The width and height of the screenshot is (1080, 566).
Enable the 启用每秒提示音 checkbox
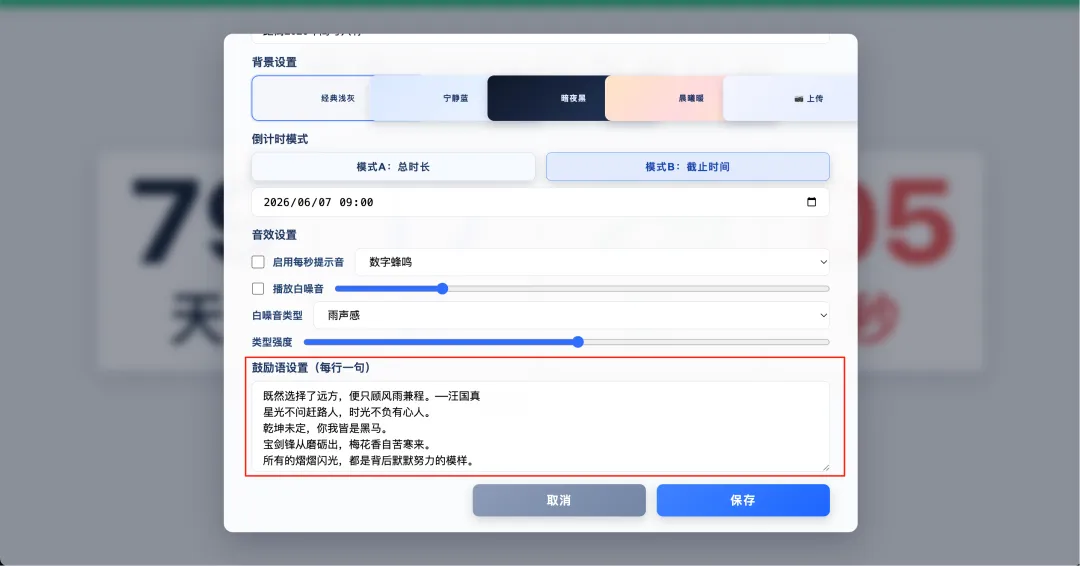pos(258,262)
